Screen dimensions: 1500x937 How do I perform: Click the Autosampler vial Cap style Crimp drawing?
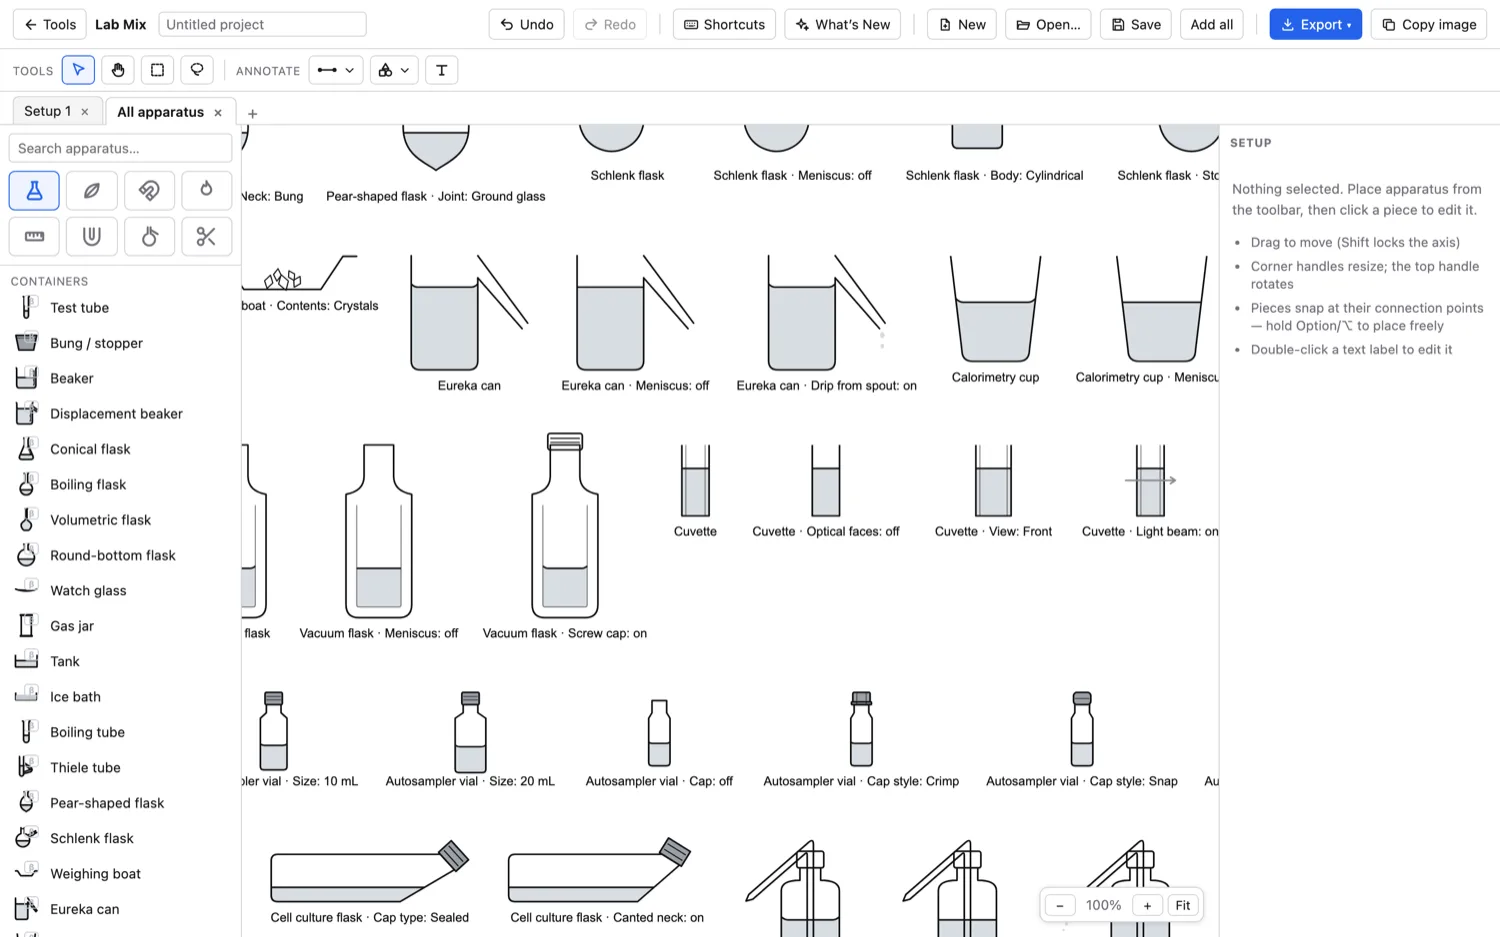coord(861,729)
